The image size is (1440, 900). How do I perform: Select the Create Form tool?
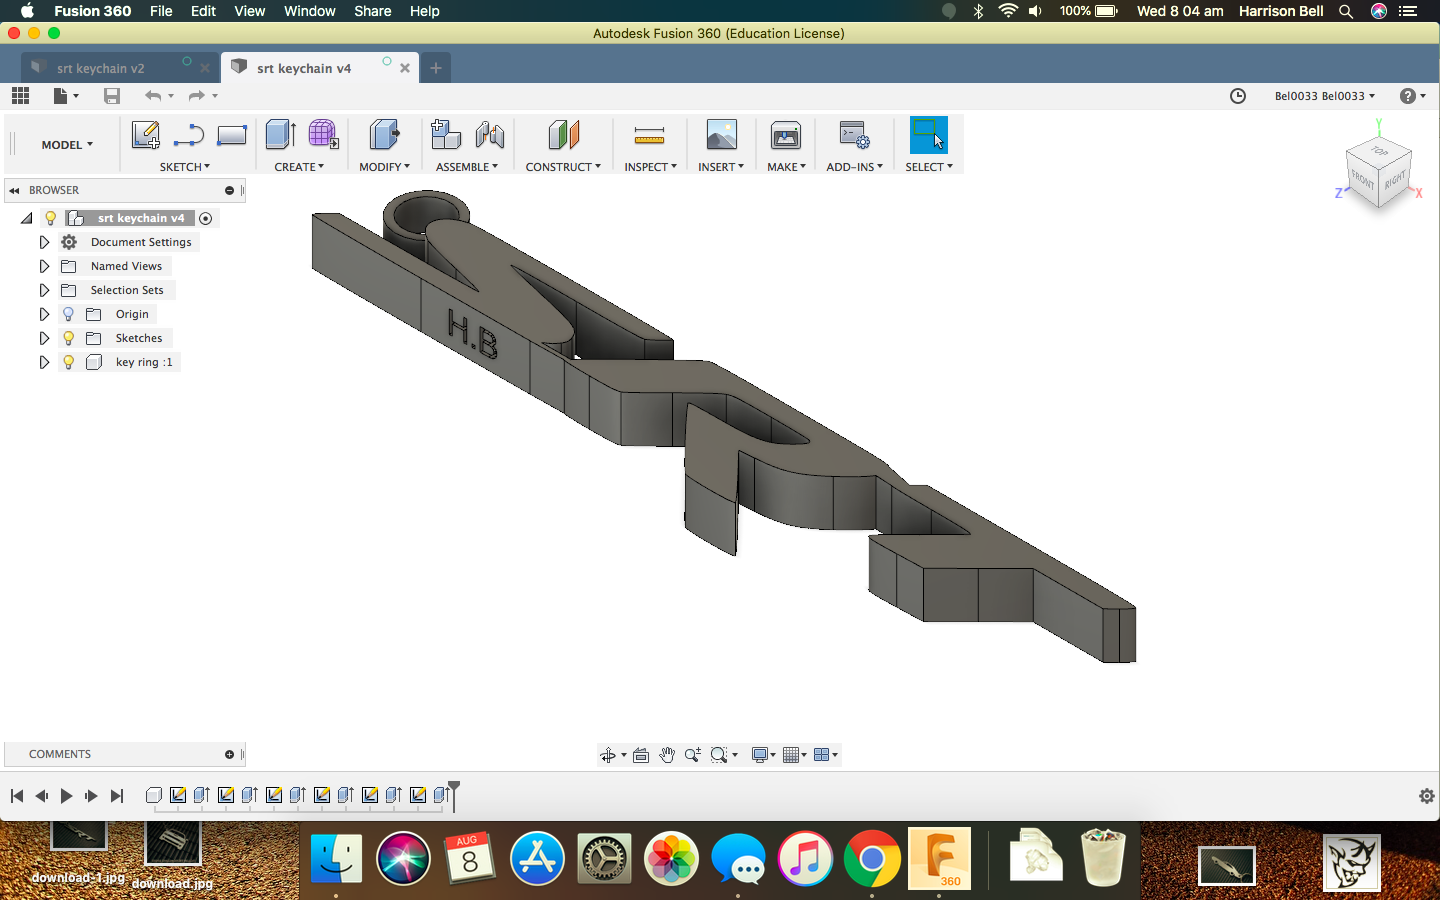[323, 135]
